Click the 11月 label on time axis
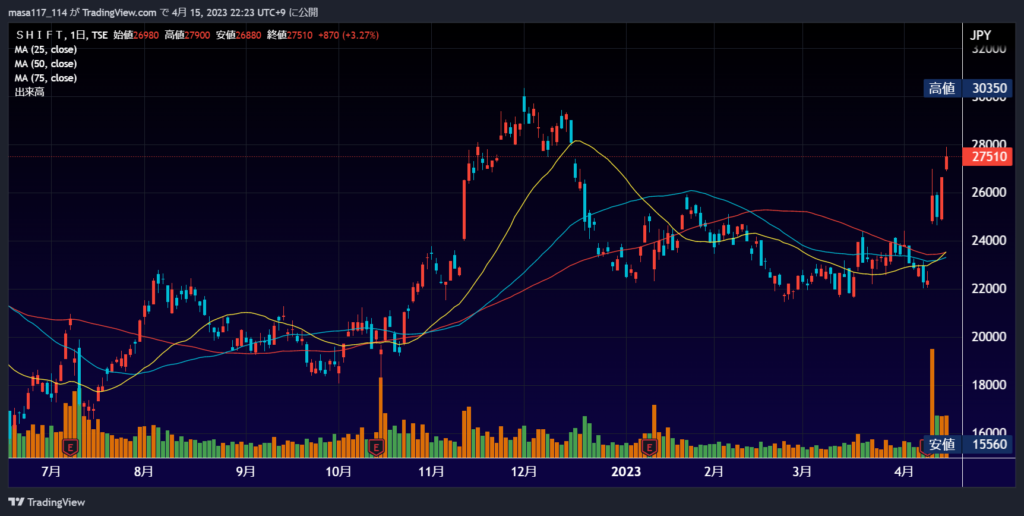This screenshot has width=1024, height=516. [x=431, y=471]
